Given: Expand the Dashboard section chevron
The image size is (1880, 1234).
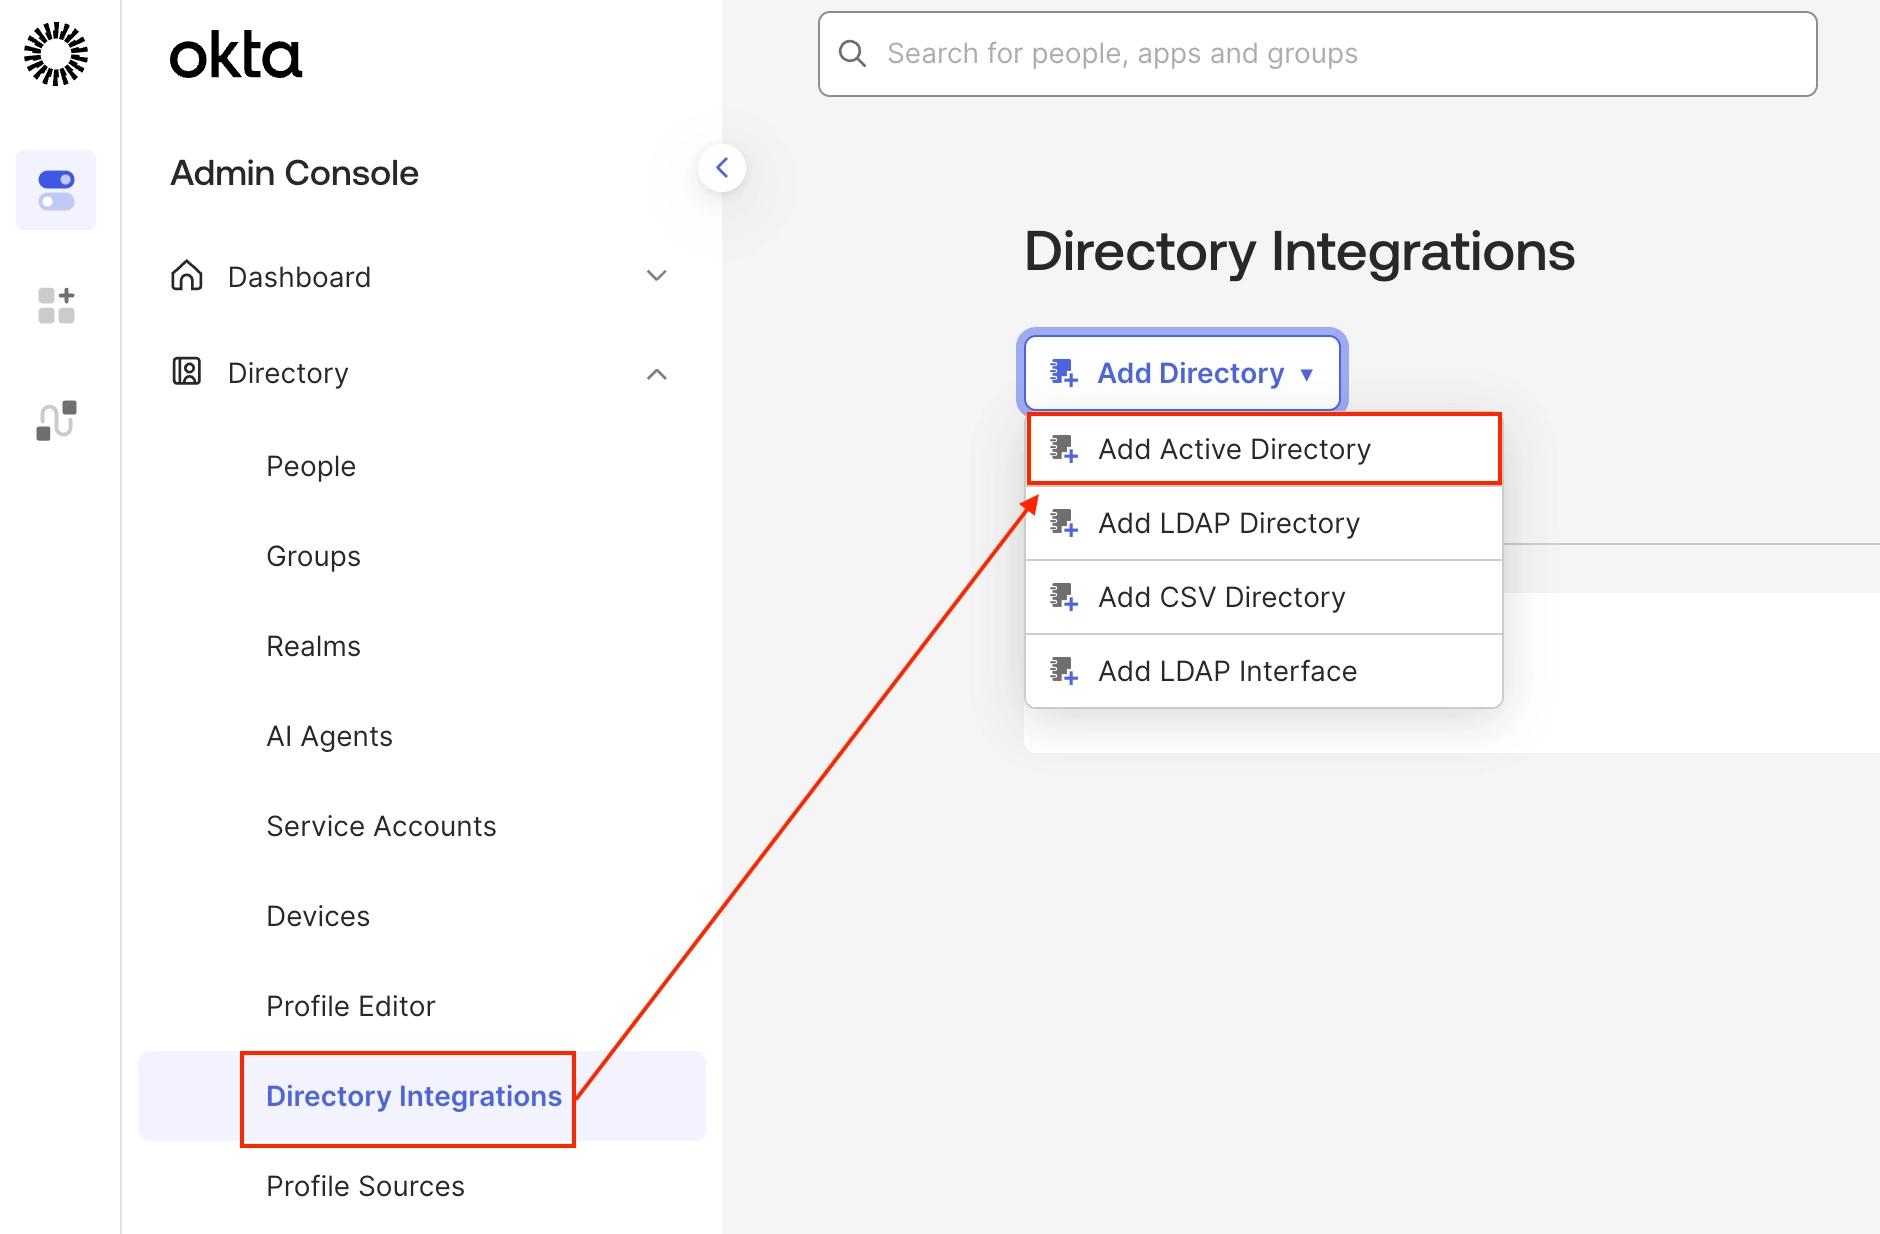Looking at the screenshot, I should click(656, 276).
